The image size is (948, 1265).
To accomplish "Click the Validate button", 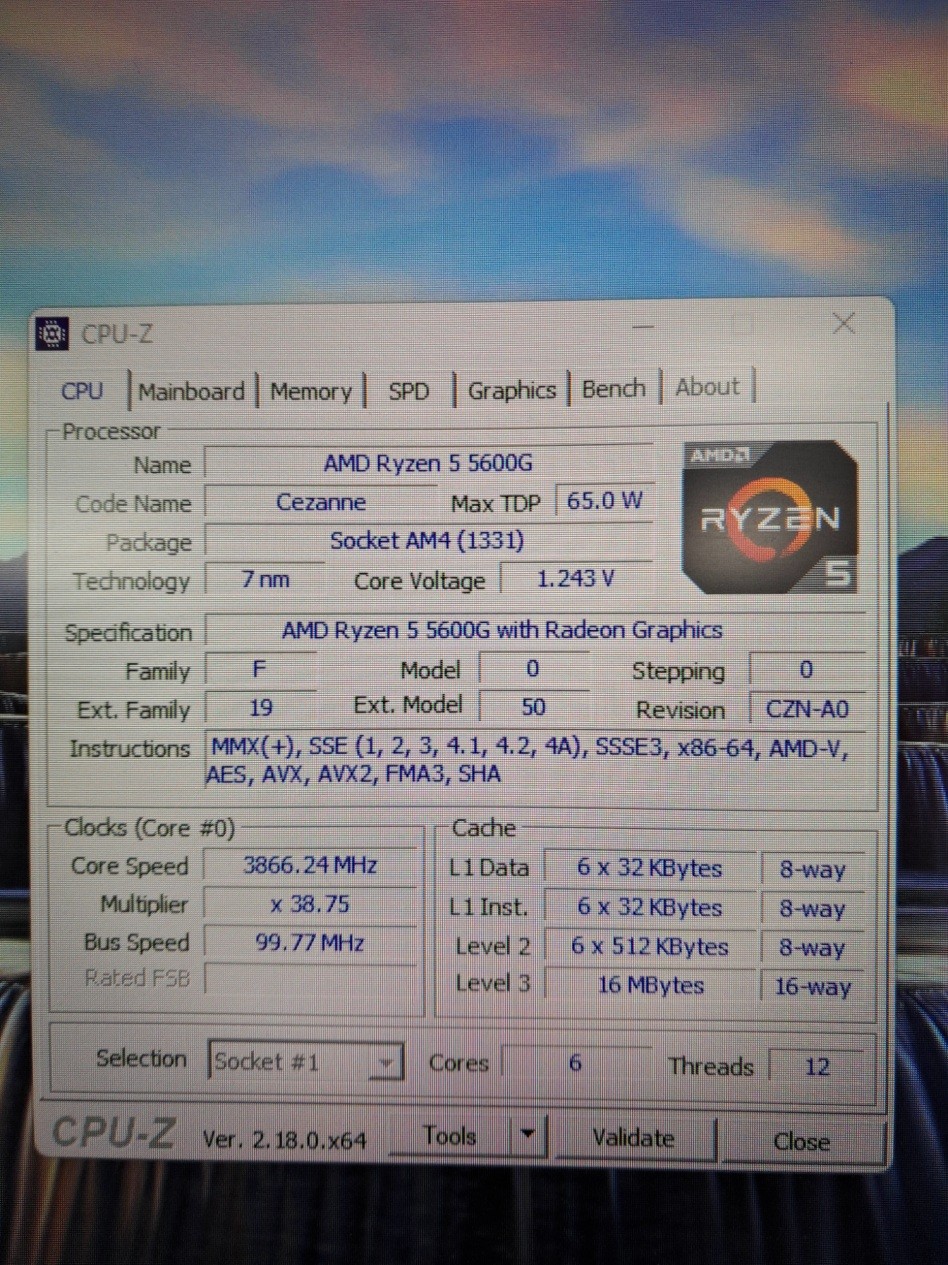I will 633,1138.
